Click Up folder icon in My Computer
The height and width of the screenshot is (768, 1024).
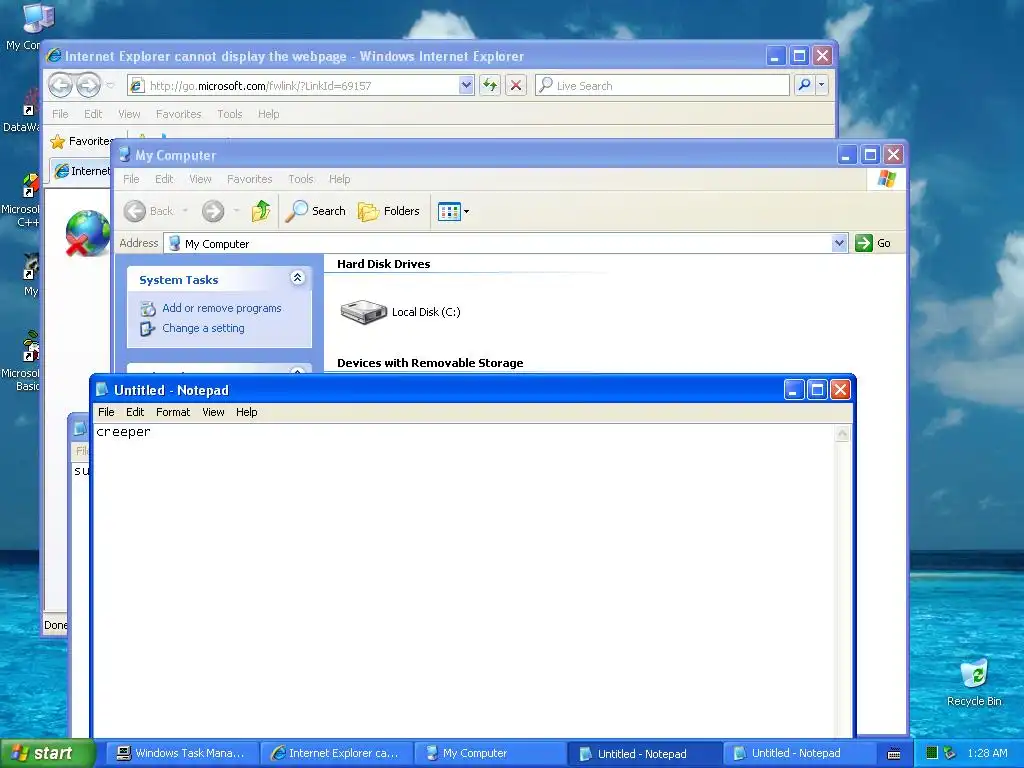(x=261, y=211)
